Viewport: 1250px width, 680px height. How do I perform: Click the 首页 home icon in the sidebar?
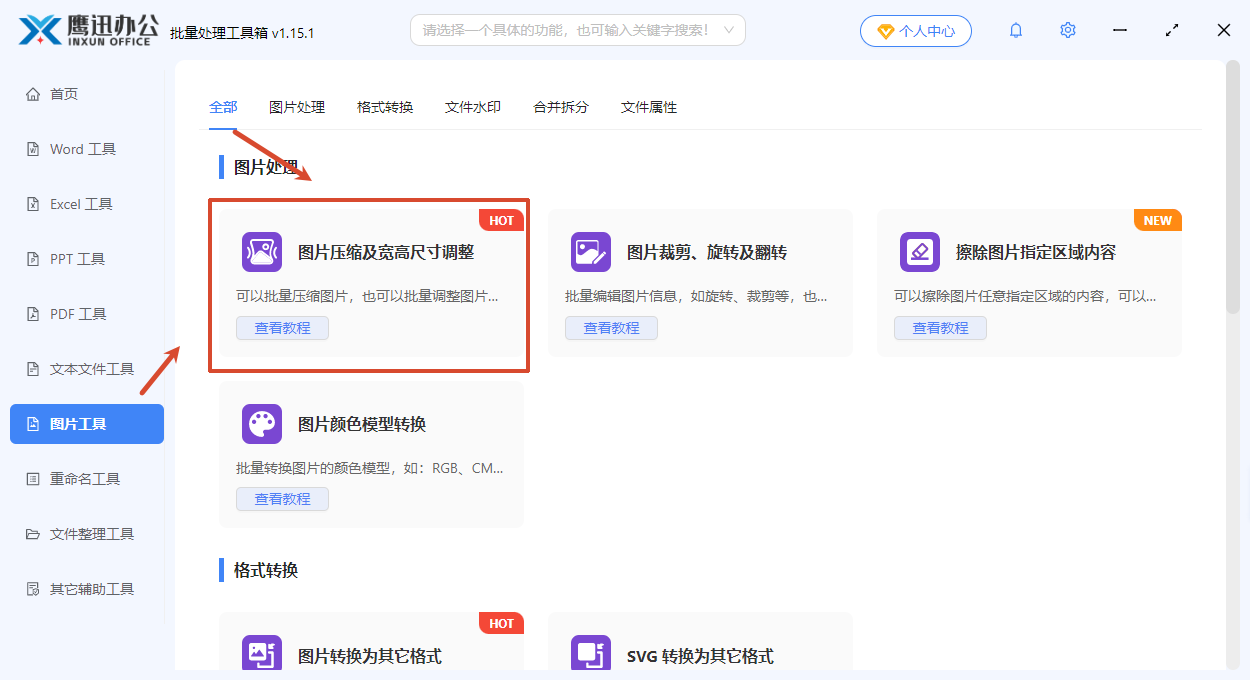(32, 94)
